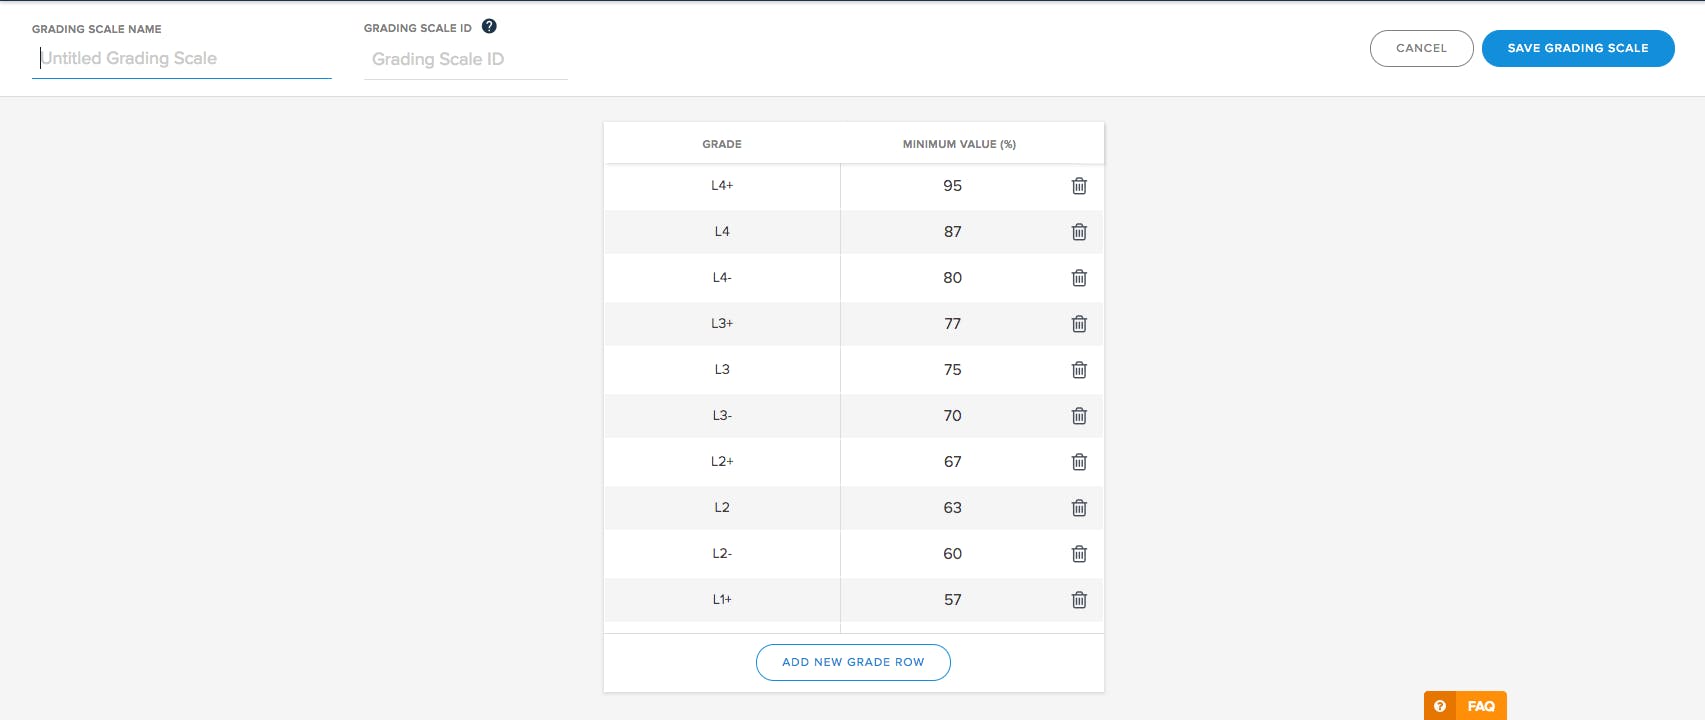Image resolution: width=1705 pixels, height=720 pixels.
Task: Trash the L2+ grade row
Action: click(1079, 462)
